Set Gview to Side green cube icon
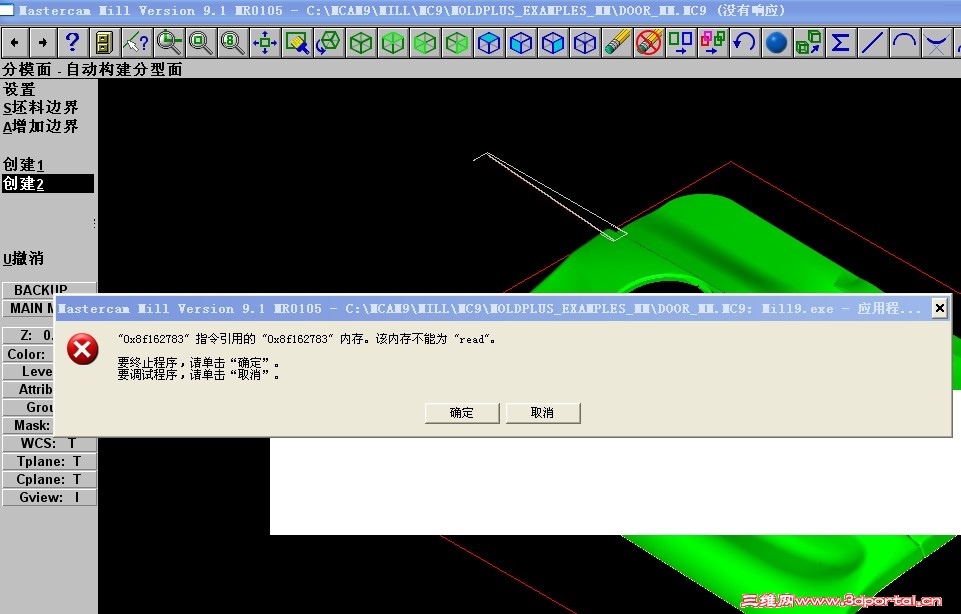The height and width of the screenshot is (614, 961). [457, 42]
